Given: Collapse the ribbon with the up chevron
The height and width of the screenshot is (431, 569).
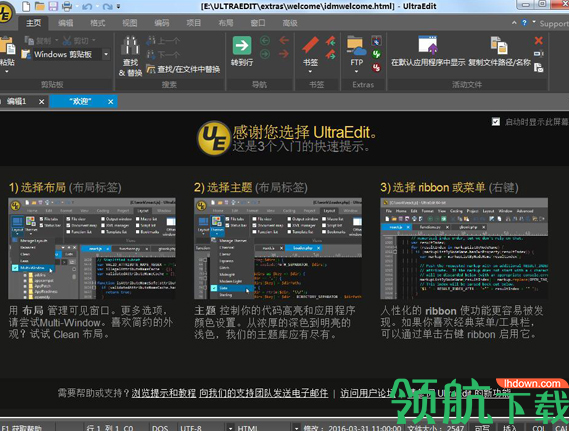Looking at the screenshot, I should tap(514, 22).
